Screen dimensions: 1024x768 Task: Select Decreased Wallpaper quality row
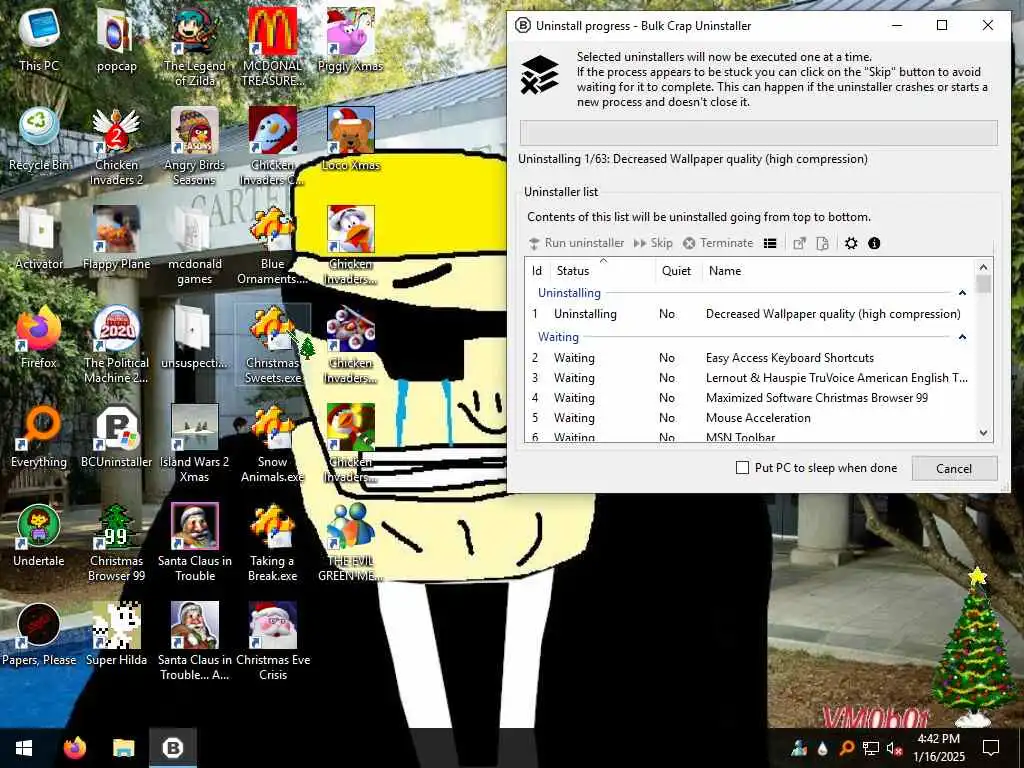[x=750, y=313]
